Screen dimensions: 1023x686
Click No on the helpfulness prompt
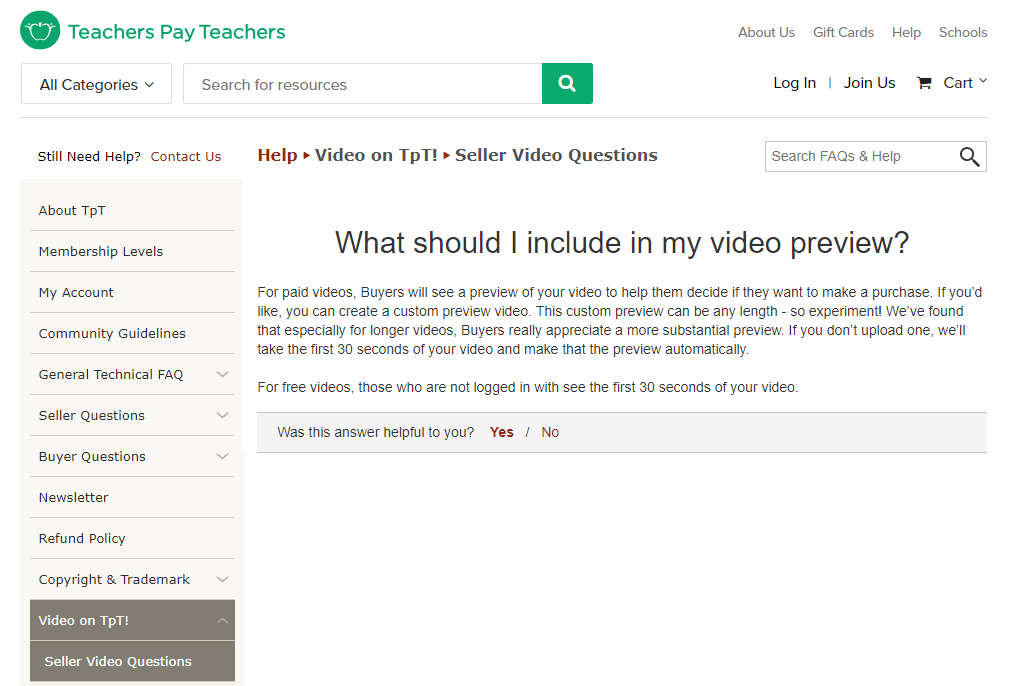coord(549,432)
